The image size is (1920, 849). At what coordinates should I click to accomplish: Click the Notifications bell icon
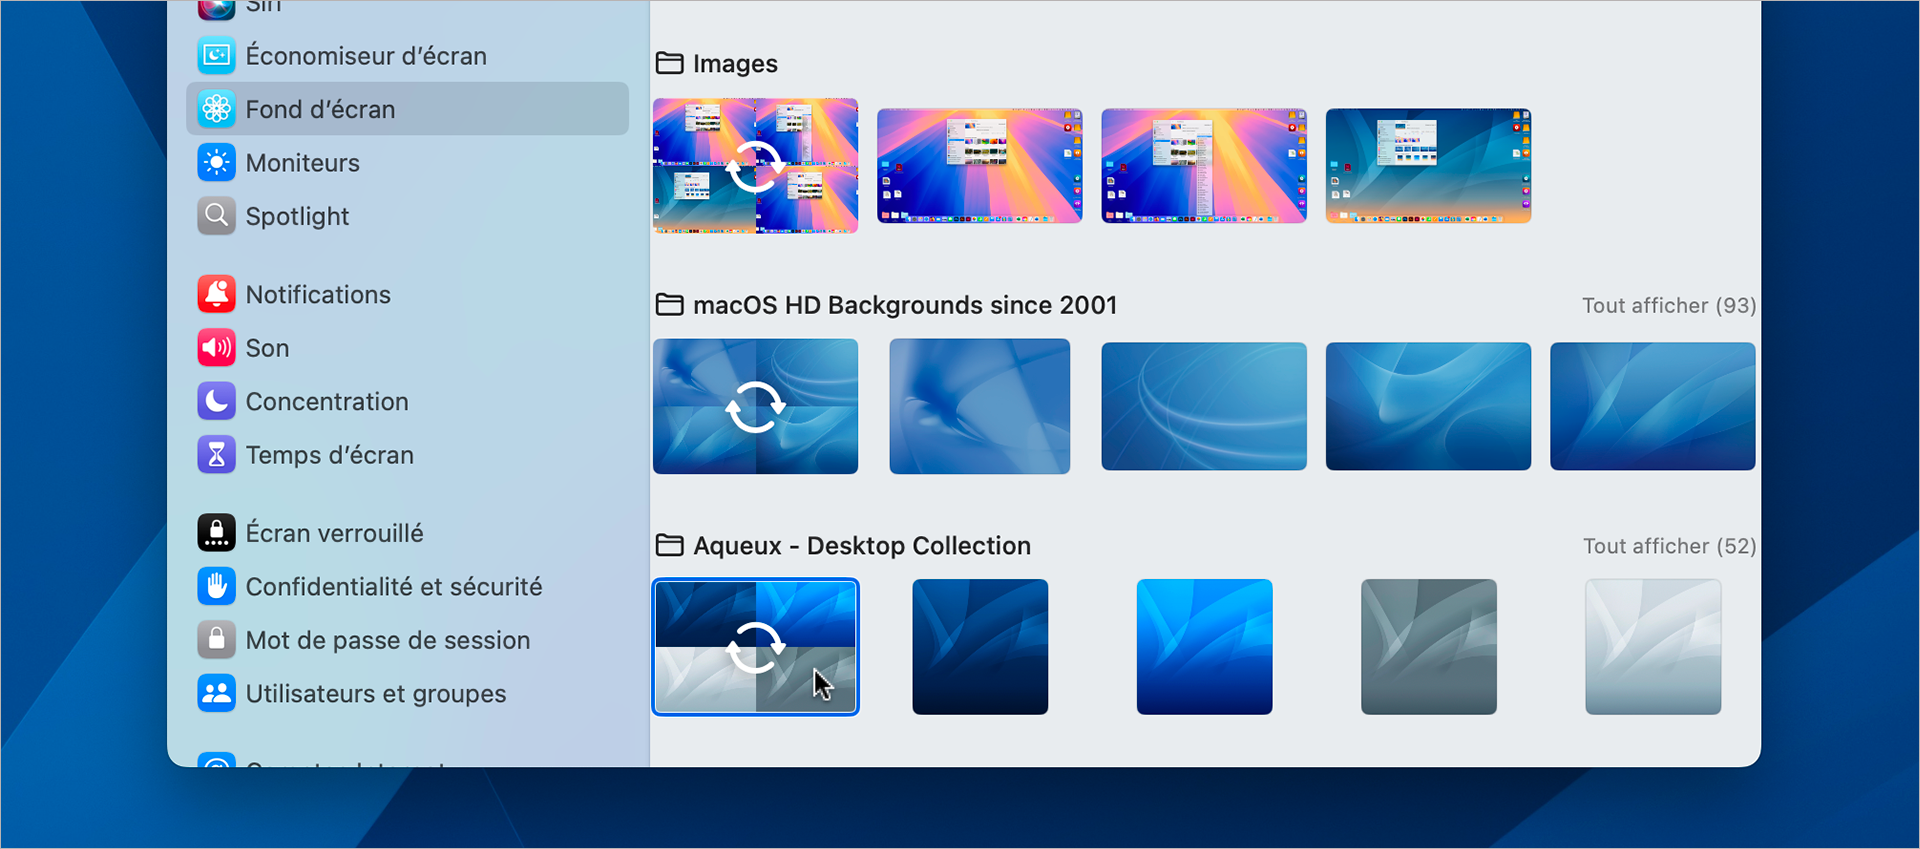coord(216,294)
